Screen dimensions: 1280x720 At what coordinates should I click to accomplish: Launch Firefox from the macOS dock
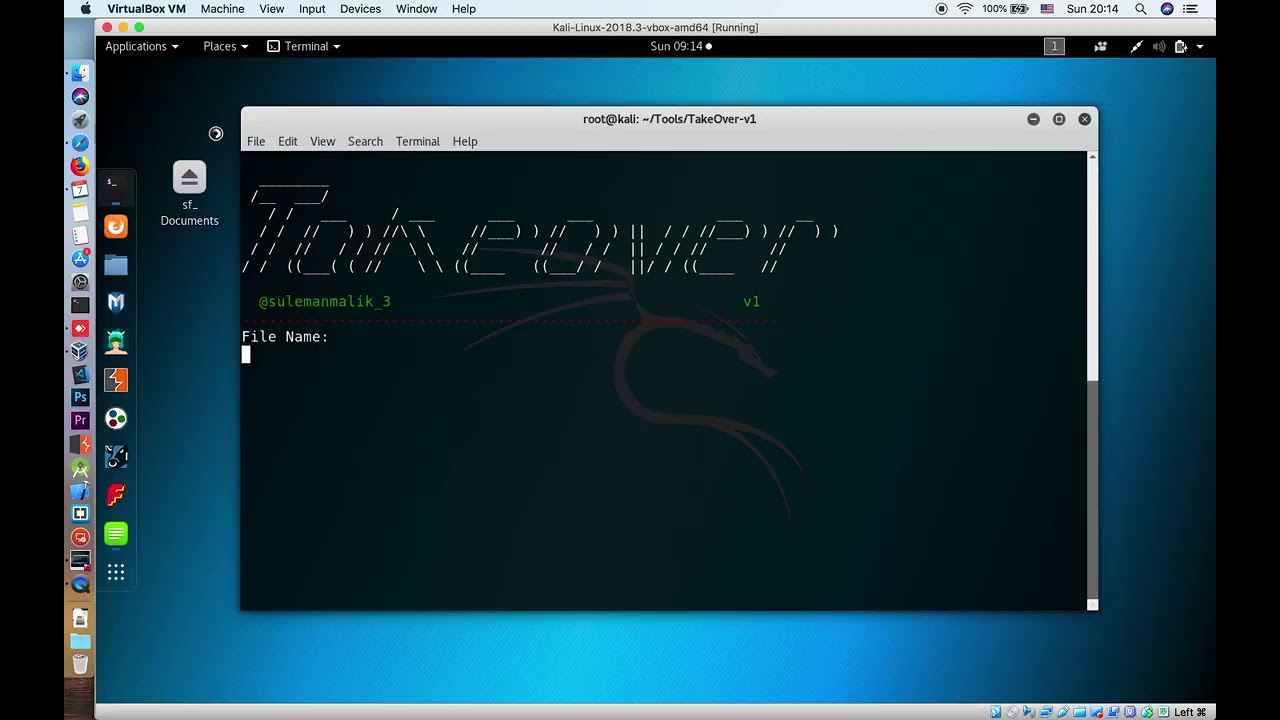[x=80, y=166]
